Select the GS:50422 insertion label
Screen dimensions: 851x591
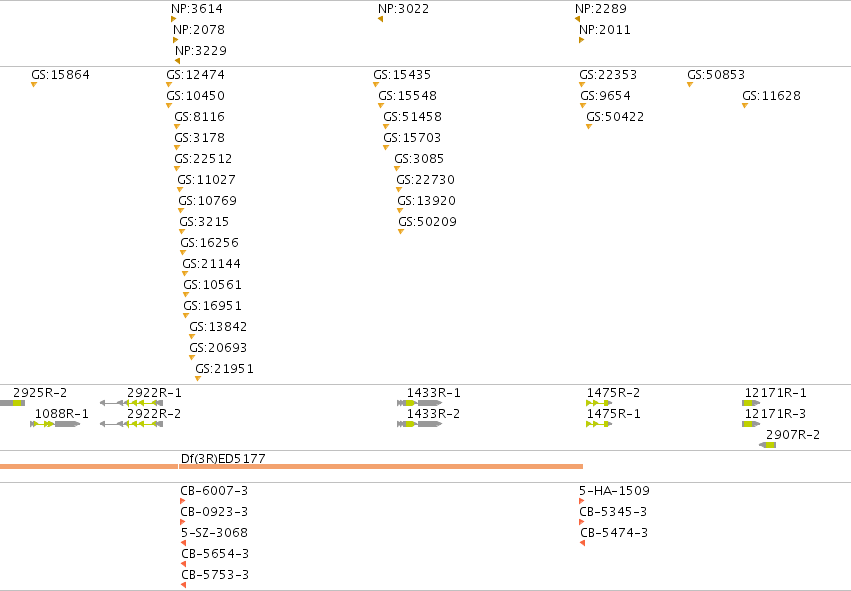[x=615, y=117]
